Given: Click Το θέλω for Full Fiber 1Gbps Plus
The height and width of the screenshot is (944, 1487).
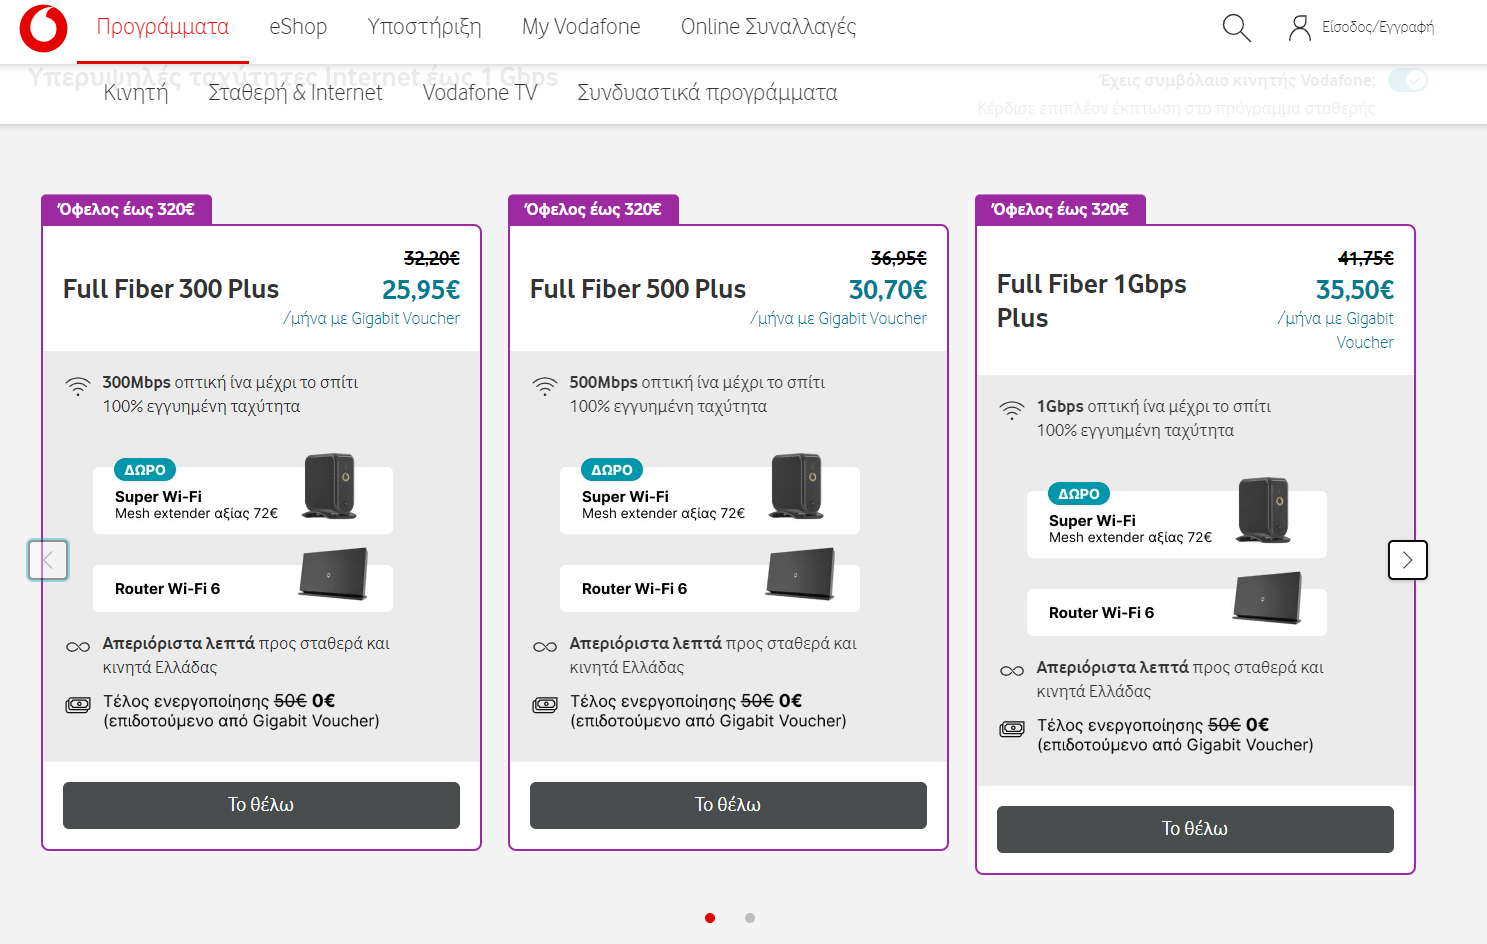Looking at the screenshot, I should (x=1195, y=829).
